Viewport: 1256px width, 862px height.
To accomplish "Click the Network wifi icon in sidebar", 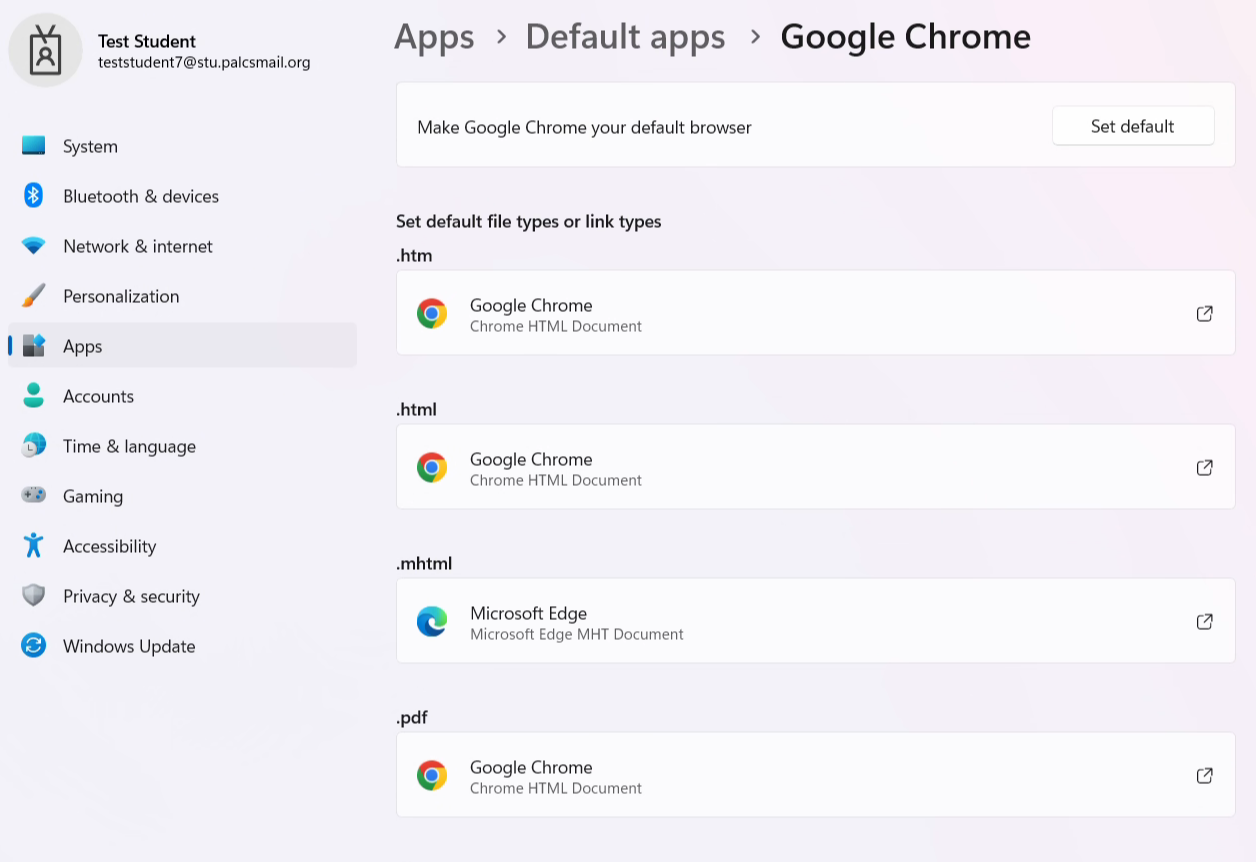I will 34,246.
